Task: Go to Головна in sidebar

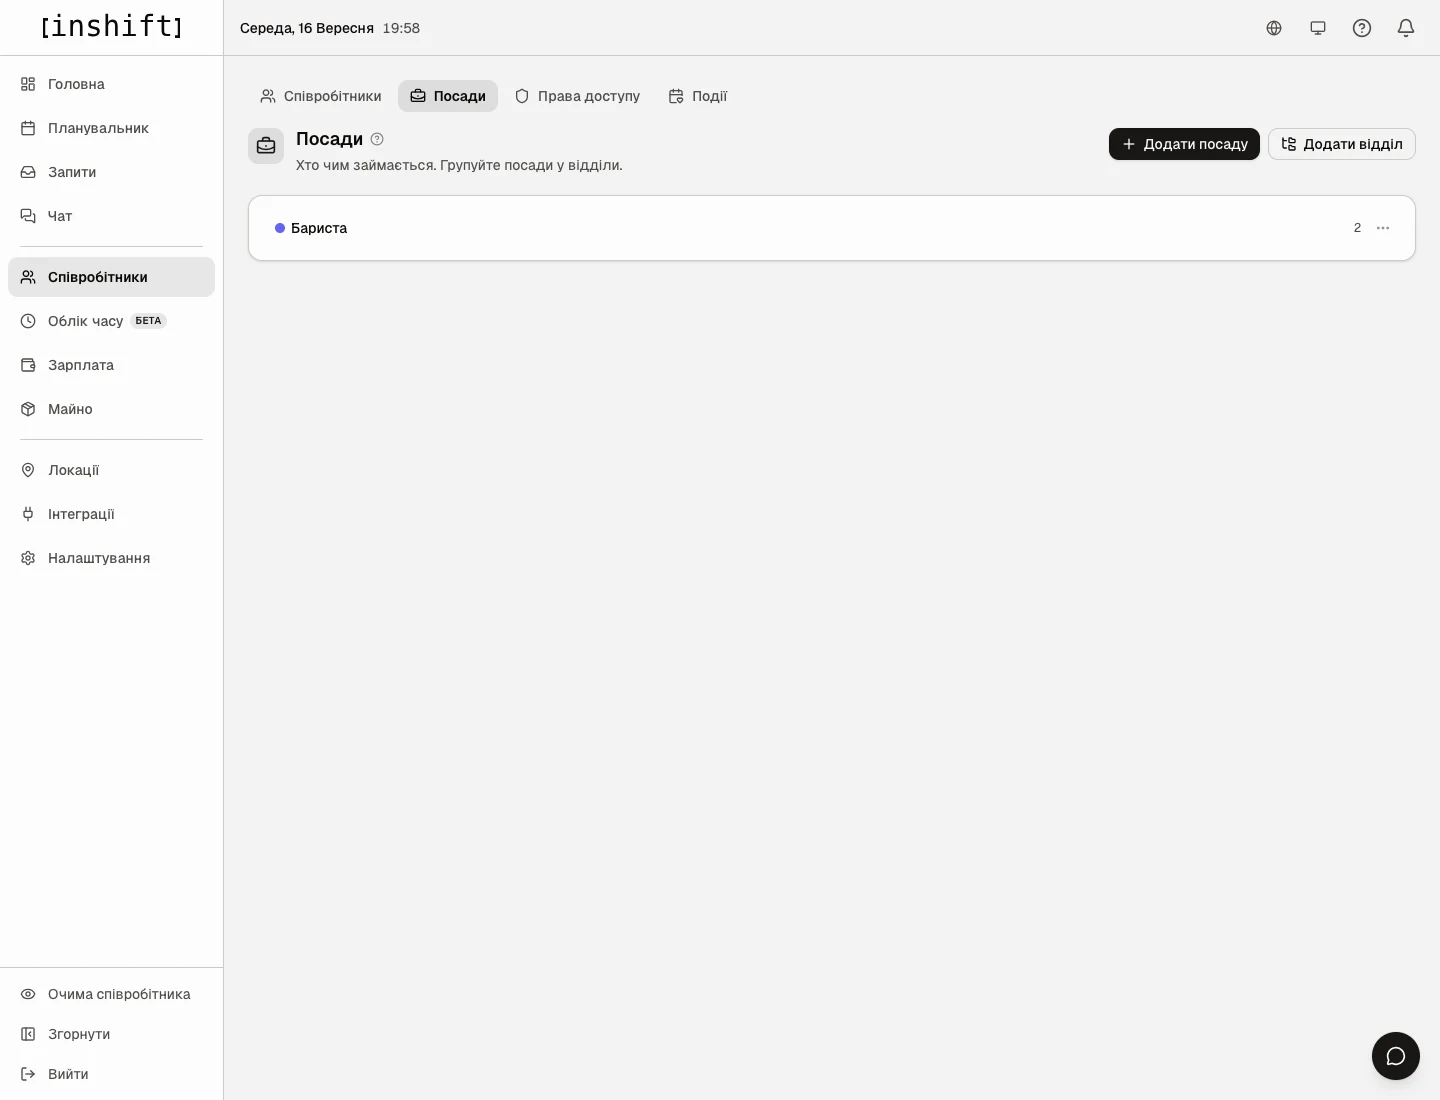Action: (111, 84)
